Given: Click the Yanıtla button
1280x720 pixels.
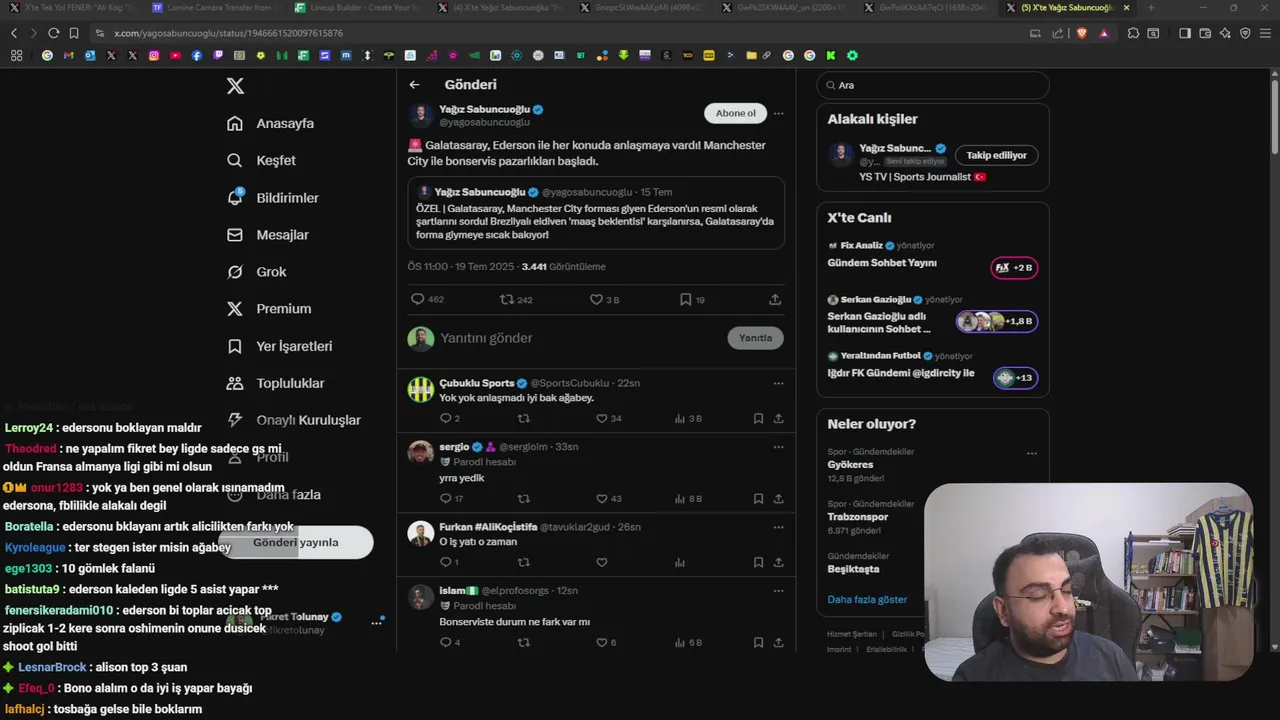Looking at the screenshot, I should [x=755, y=338].
